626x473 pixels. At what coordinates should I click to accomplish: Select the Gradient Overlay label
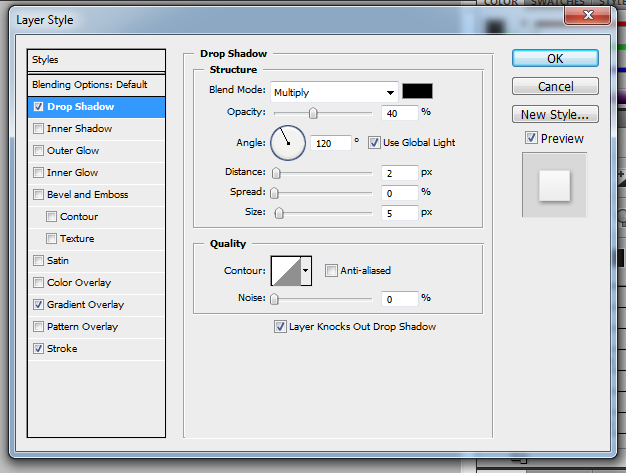pos(85,305)
